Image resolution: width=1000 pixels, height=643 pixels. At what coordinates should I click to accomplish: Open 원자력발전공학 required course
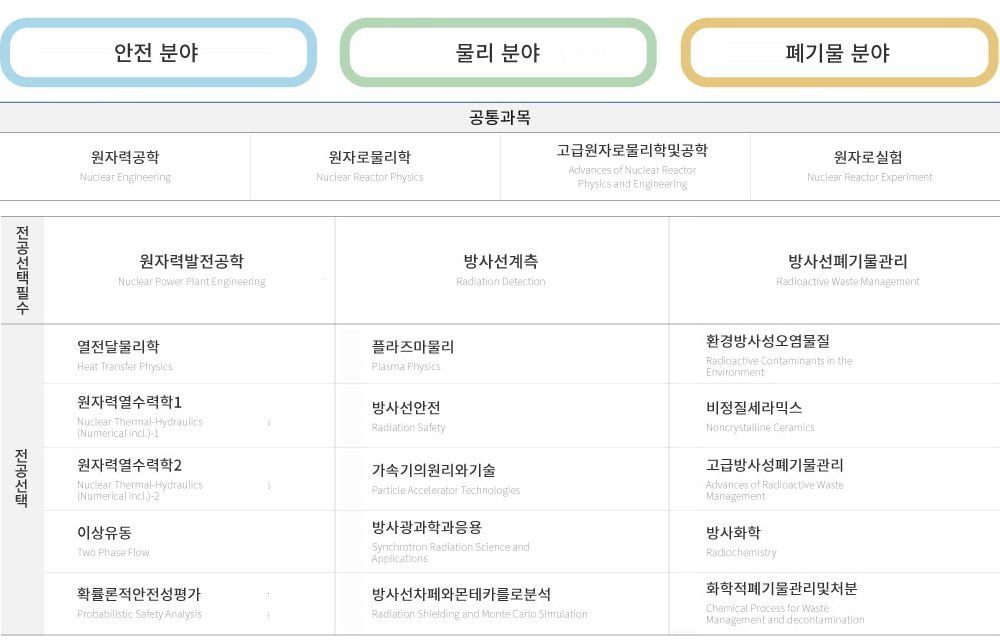191,262
